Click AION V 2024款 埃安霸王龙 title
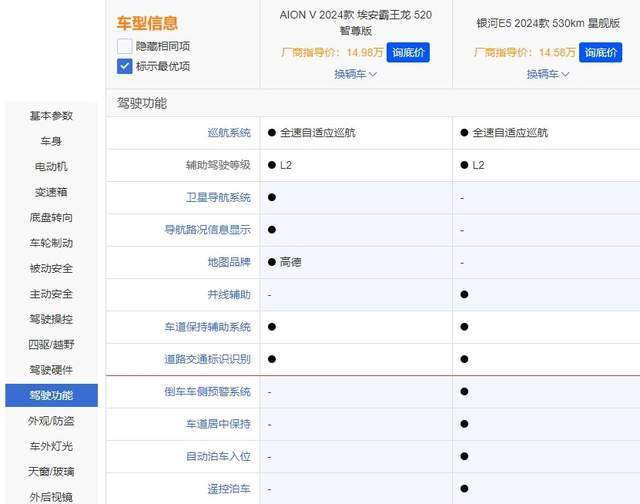The width and height of the screenshot is (640, 504). click(356, 22)
